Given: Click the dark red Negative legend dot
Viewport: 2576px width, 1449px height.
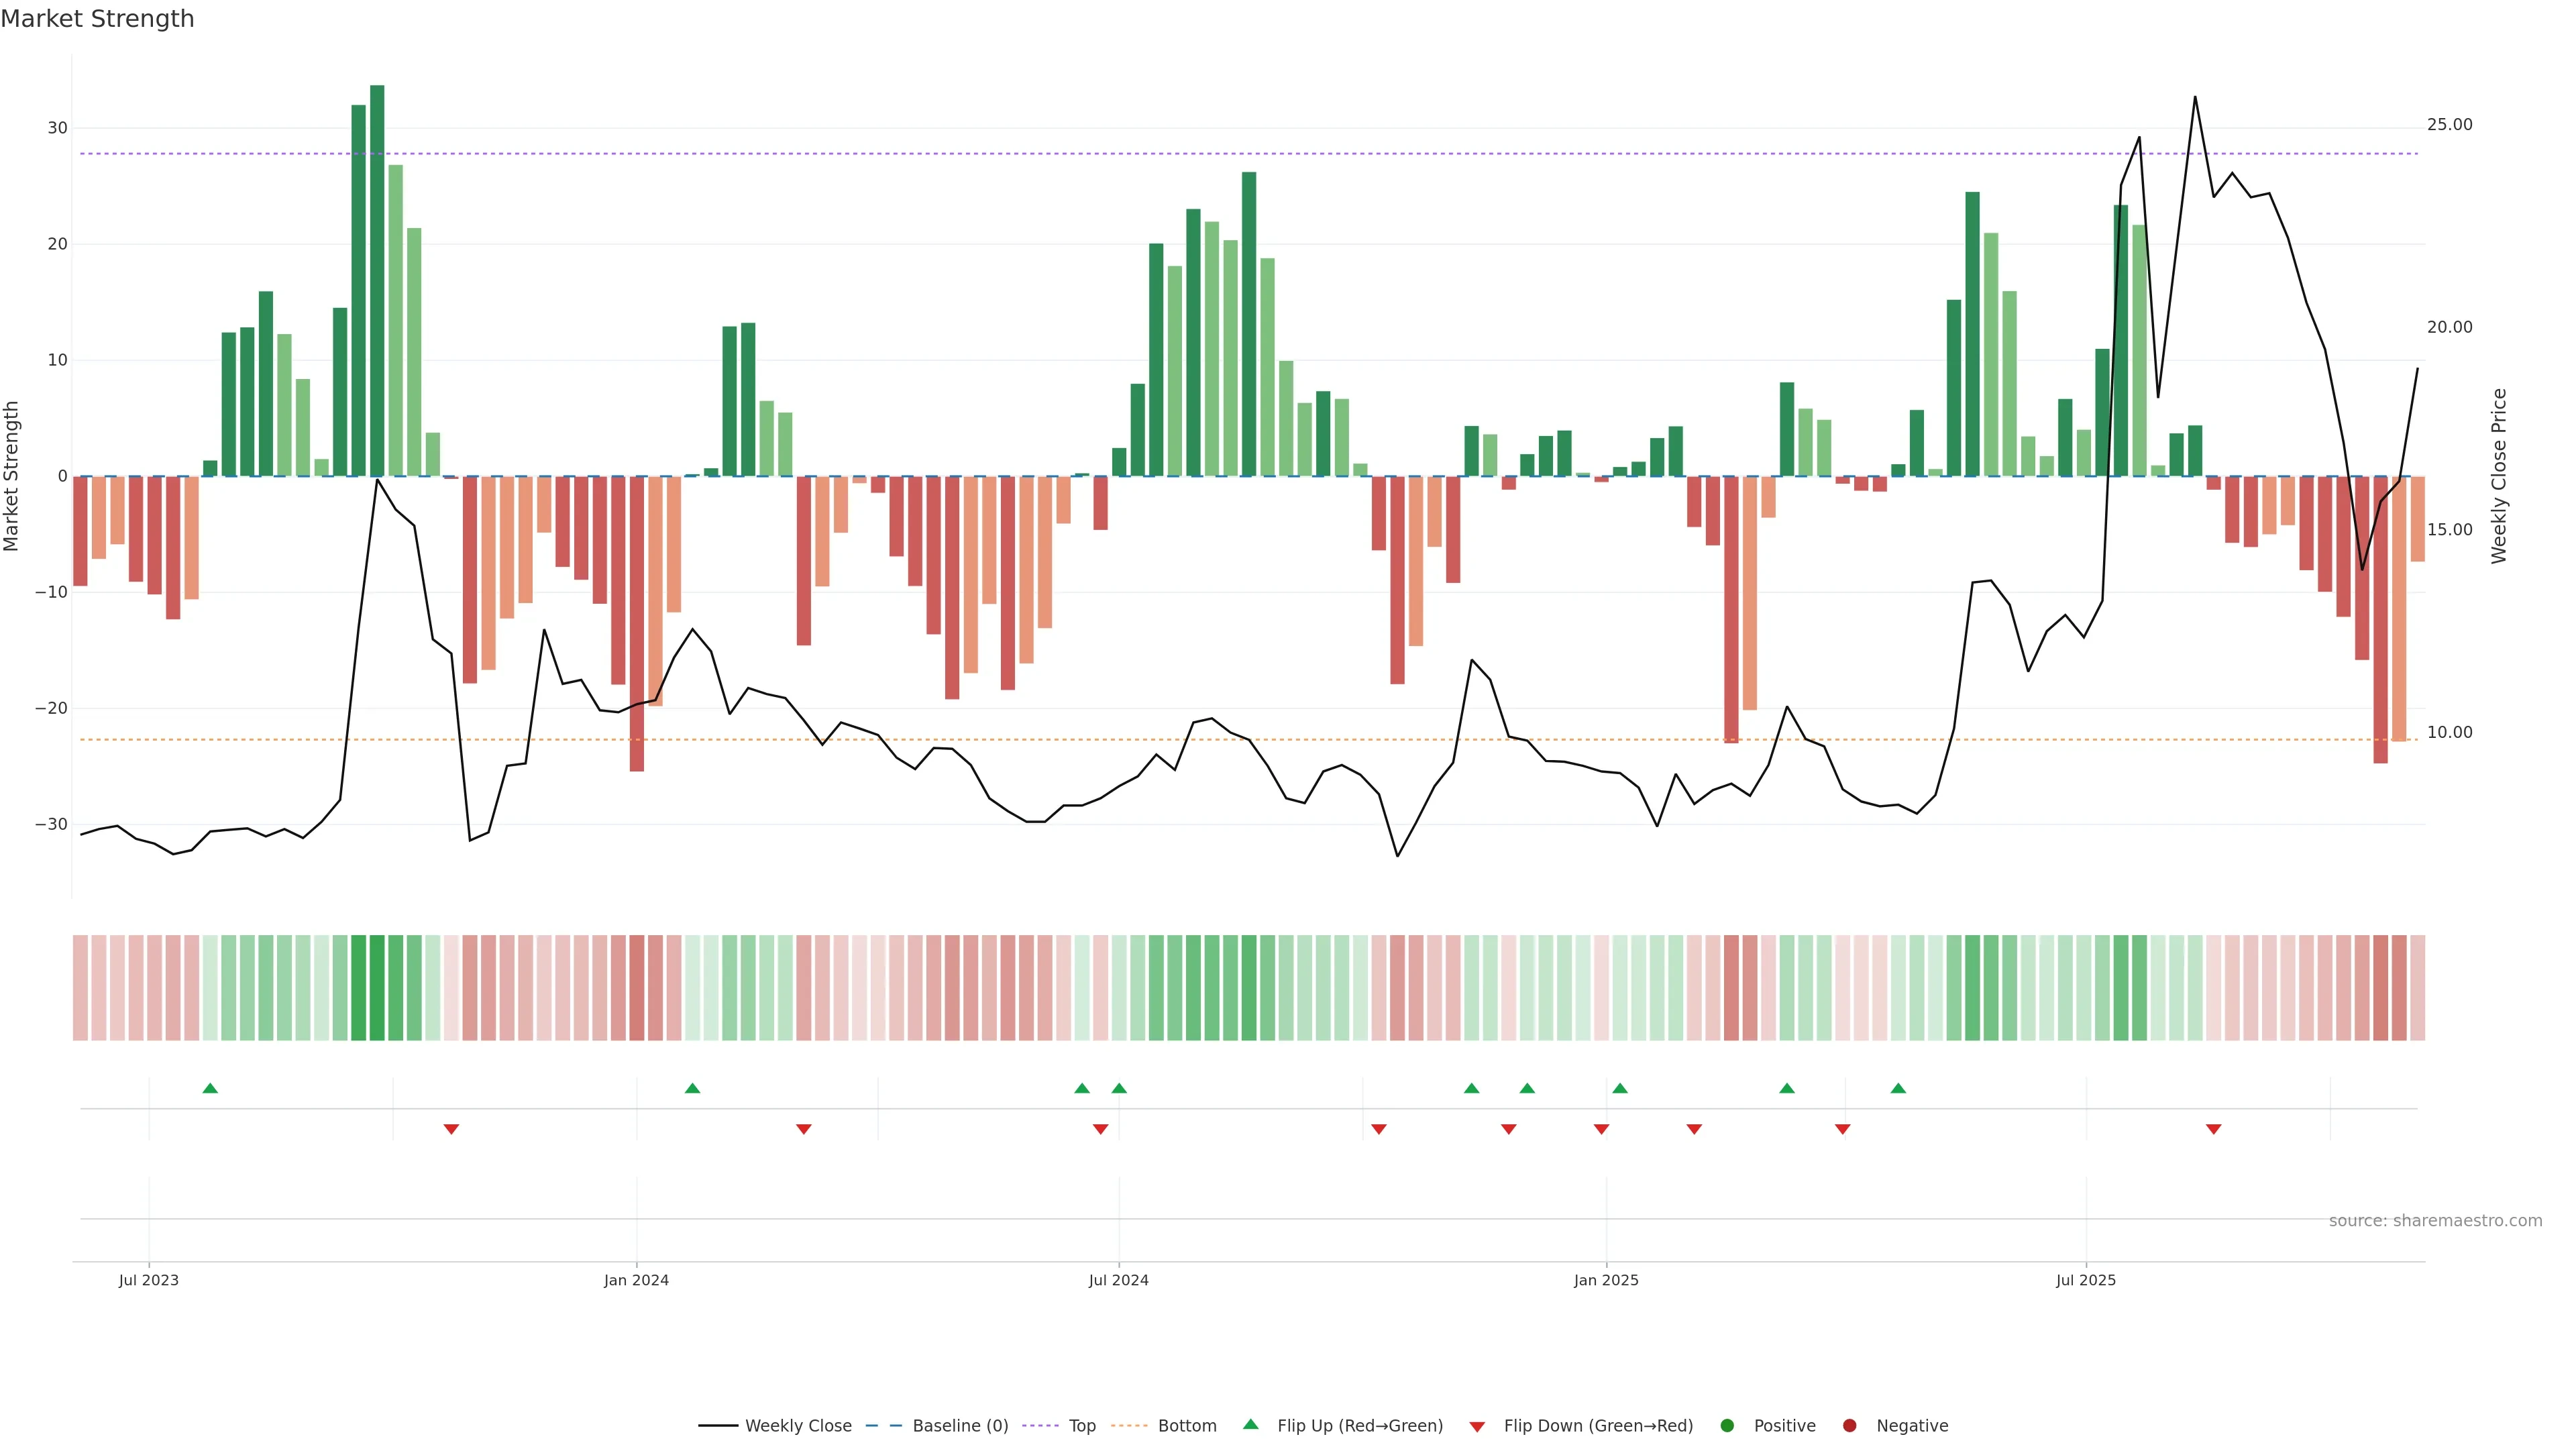Looking at the screenshot, I should point(1849,1426).
